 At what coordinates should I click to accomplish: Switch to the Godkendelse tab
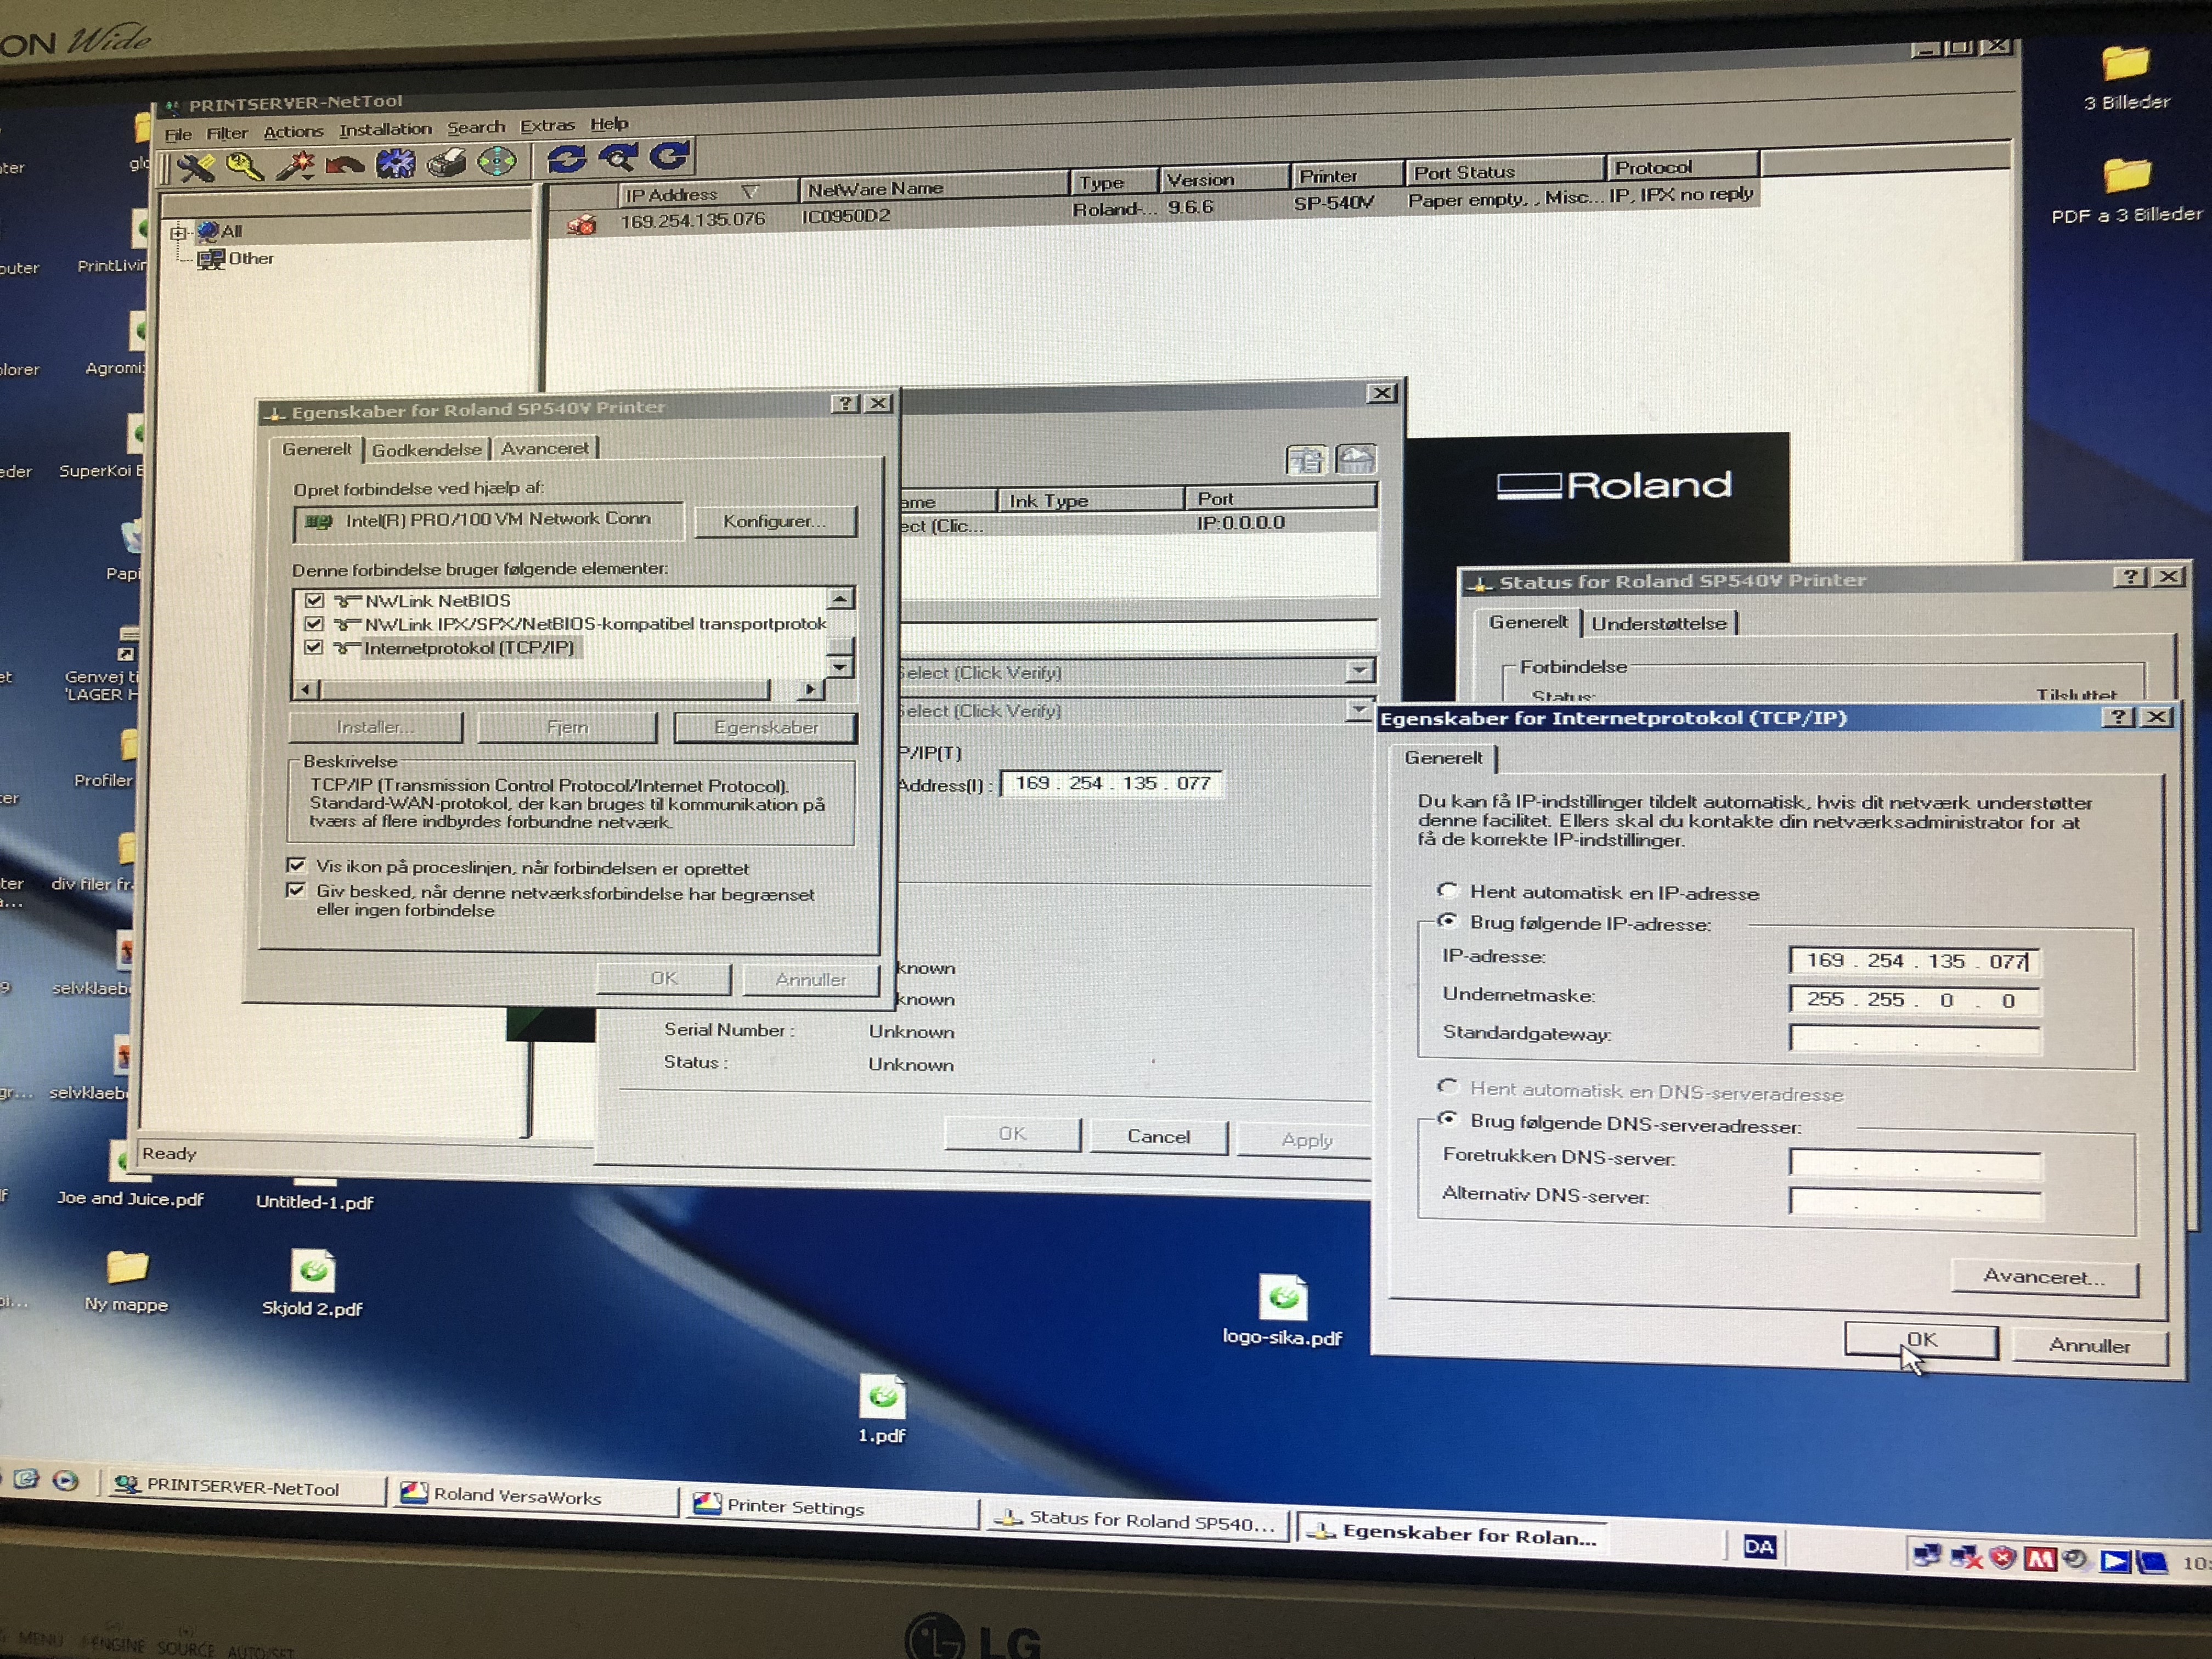(427, 450)
